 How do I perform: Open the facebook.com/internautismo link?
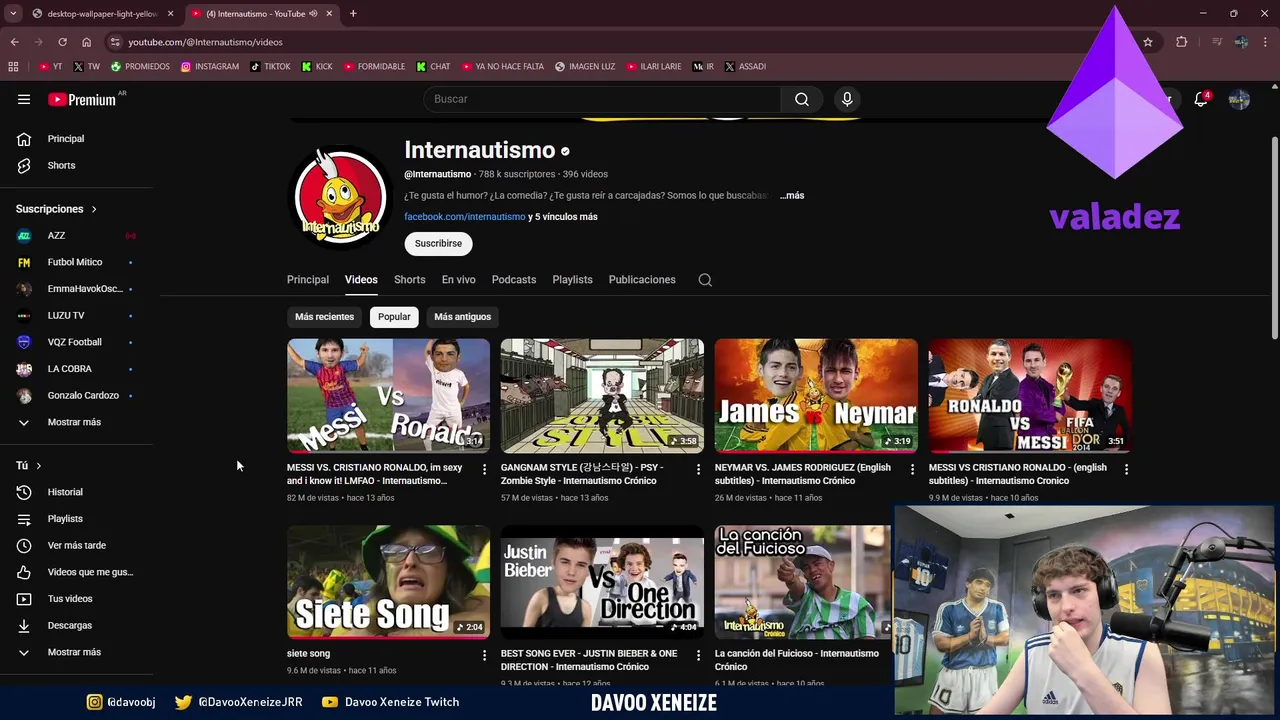pos(465,217)
